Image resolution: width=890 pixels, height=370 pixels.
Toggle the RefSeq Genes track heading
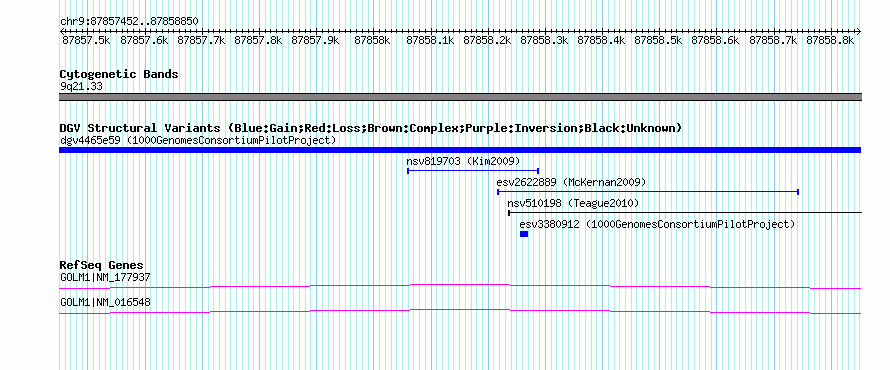pos(102,265)
